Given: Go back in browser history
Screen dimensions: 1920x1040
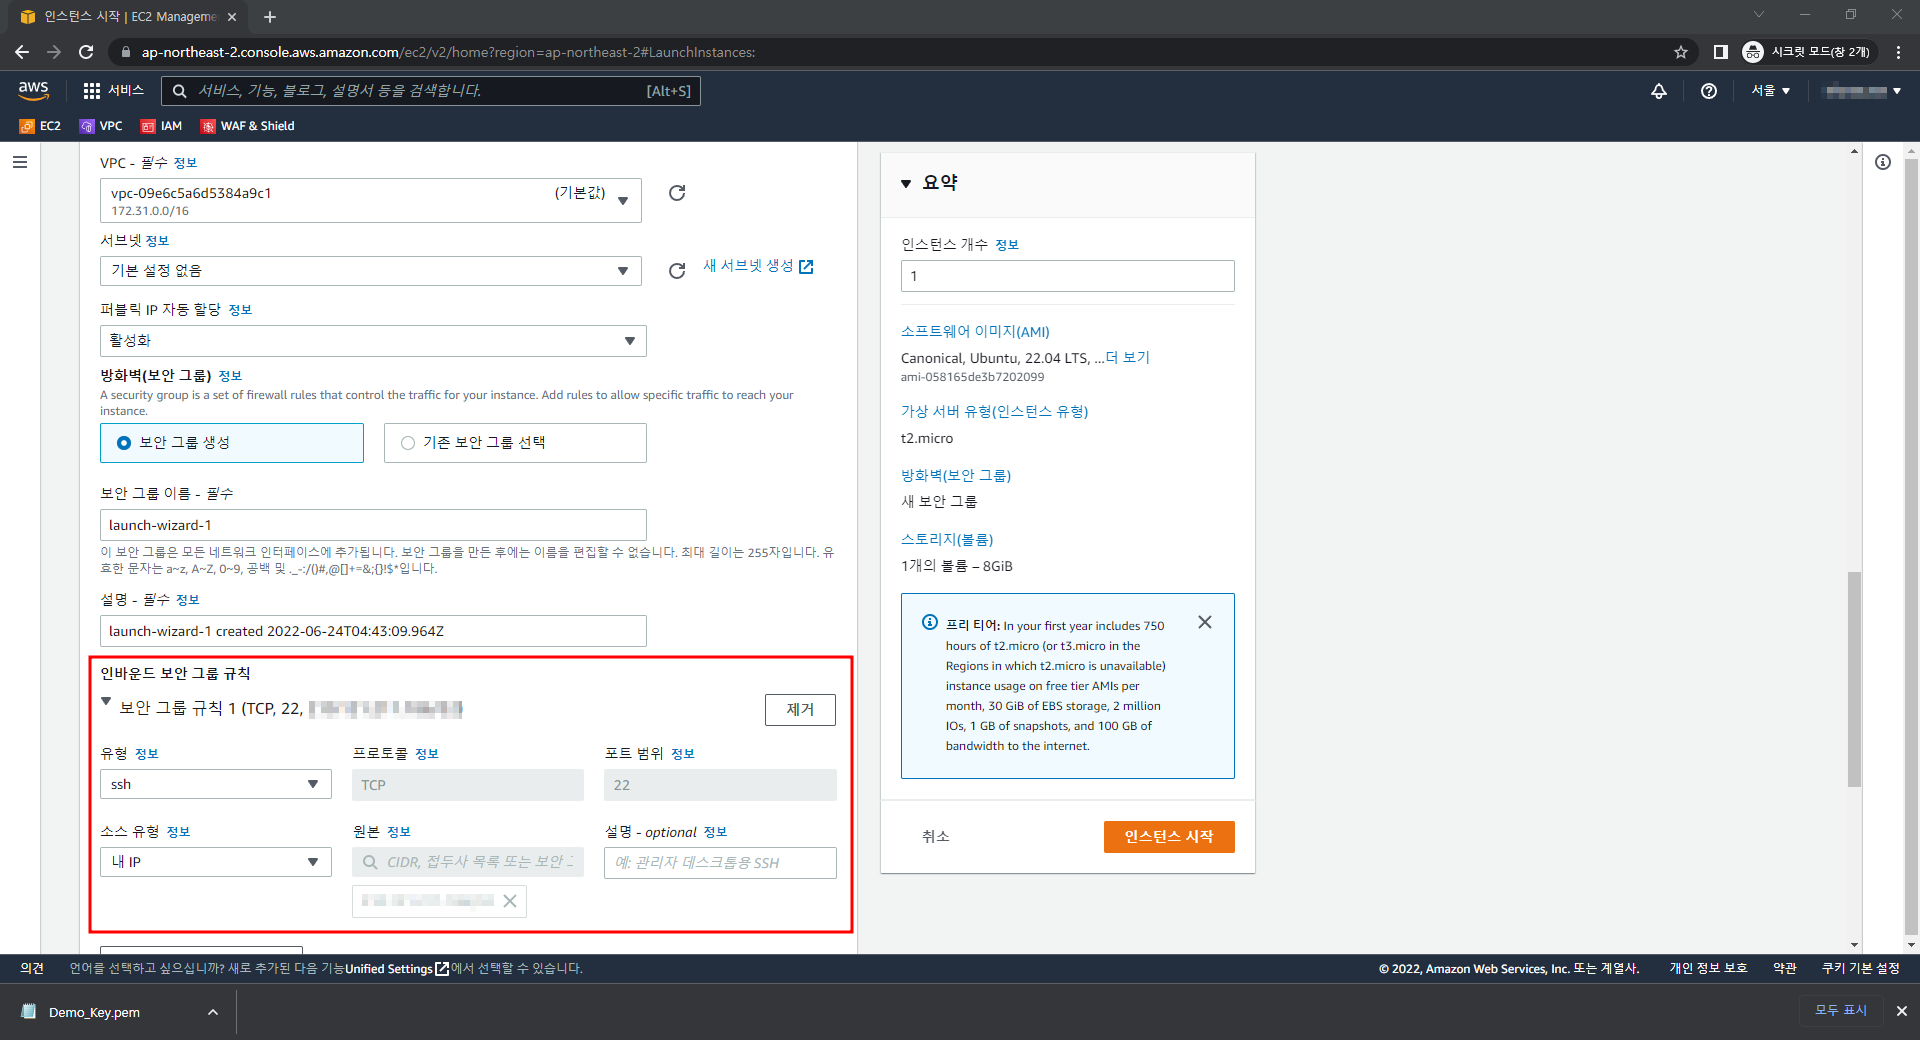Looking at the screenshot, I should click(22, 52).
